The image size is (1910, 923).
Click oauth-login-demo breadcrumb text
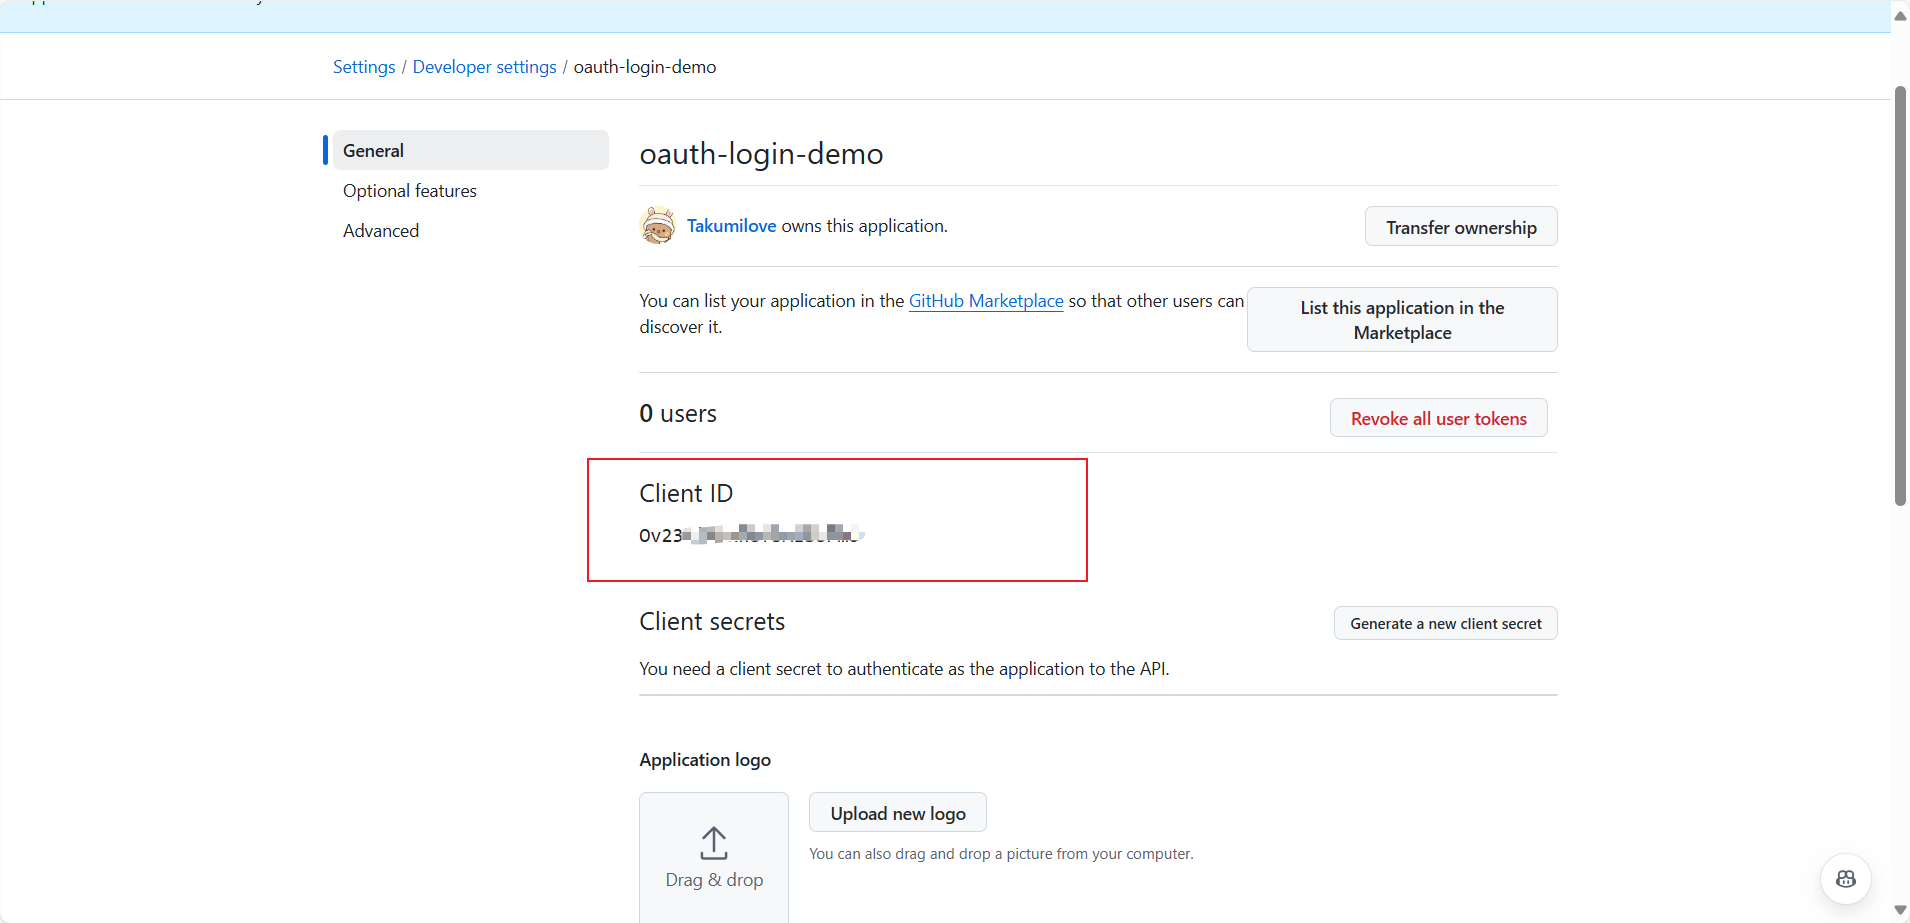coord(645,67)
